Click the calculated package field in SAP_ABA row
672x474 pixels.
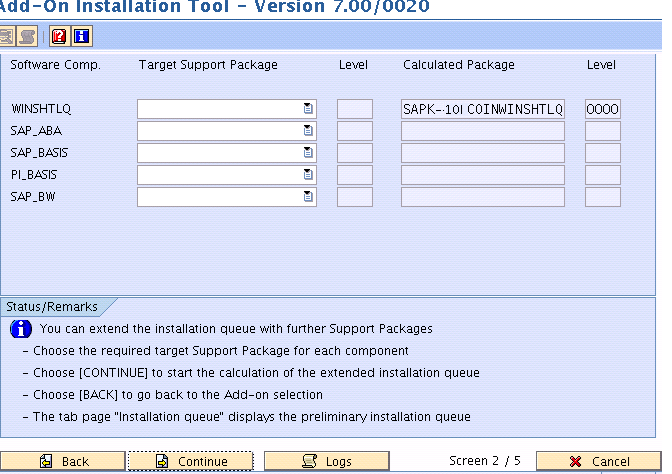click(x=483, y=131)
